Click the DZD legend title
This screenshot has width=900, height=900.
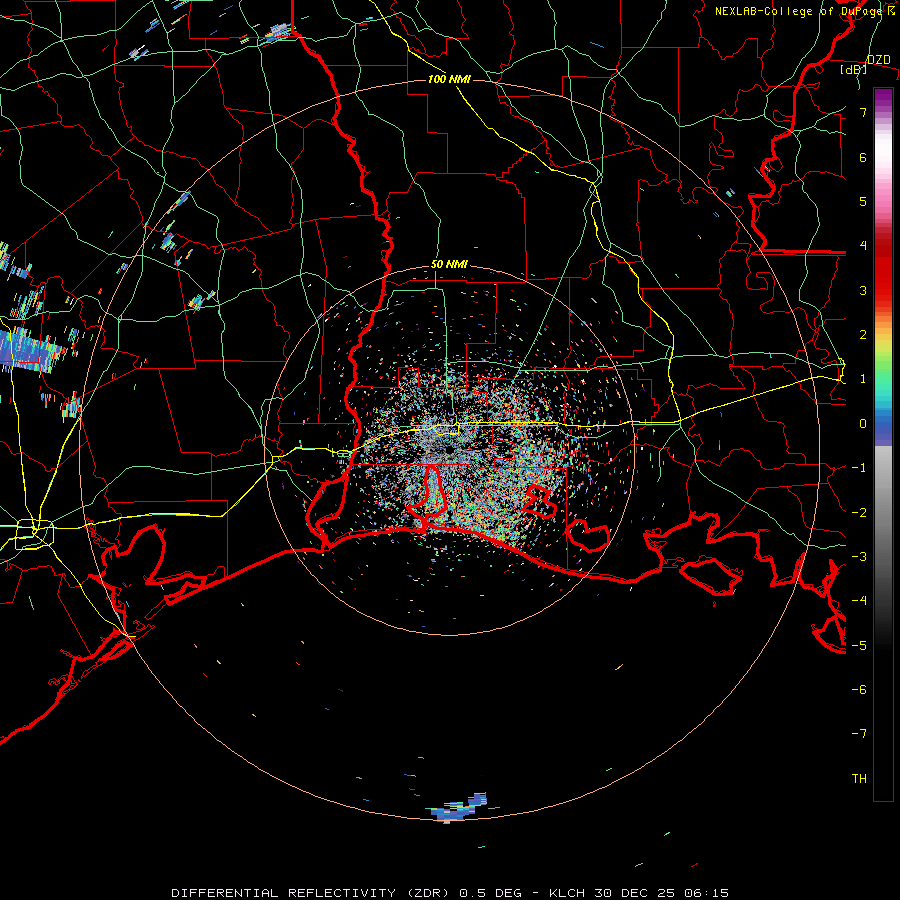[x=878, y=60]
